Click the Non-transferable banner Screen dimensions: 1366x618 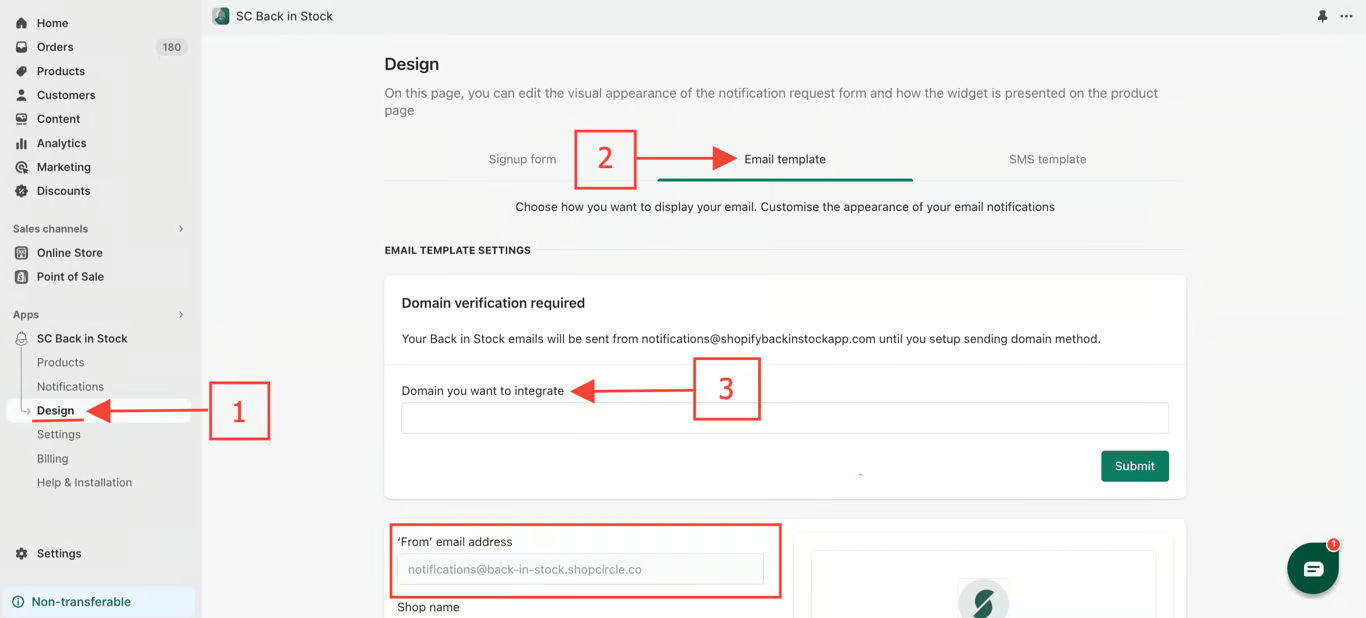(x=99, y=602)
